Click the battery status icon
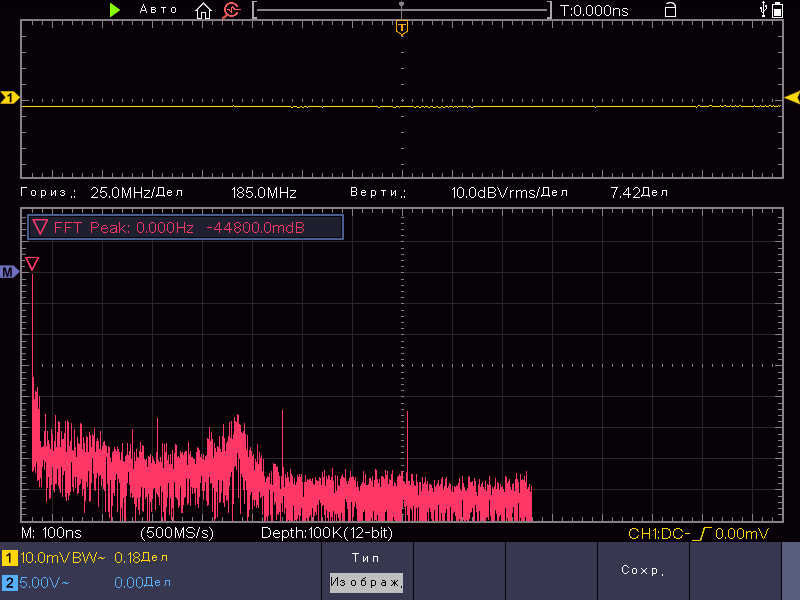The height and width of the screenshot is (600, 800). [x=777, y=10]
